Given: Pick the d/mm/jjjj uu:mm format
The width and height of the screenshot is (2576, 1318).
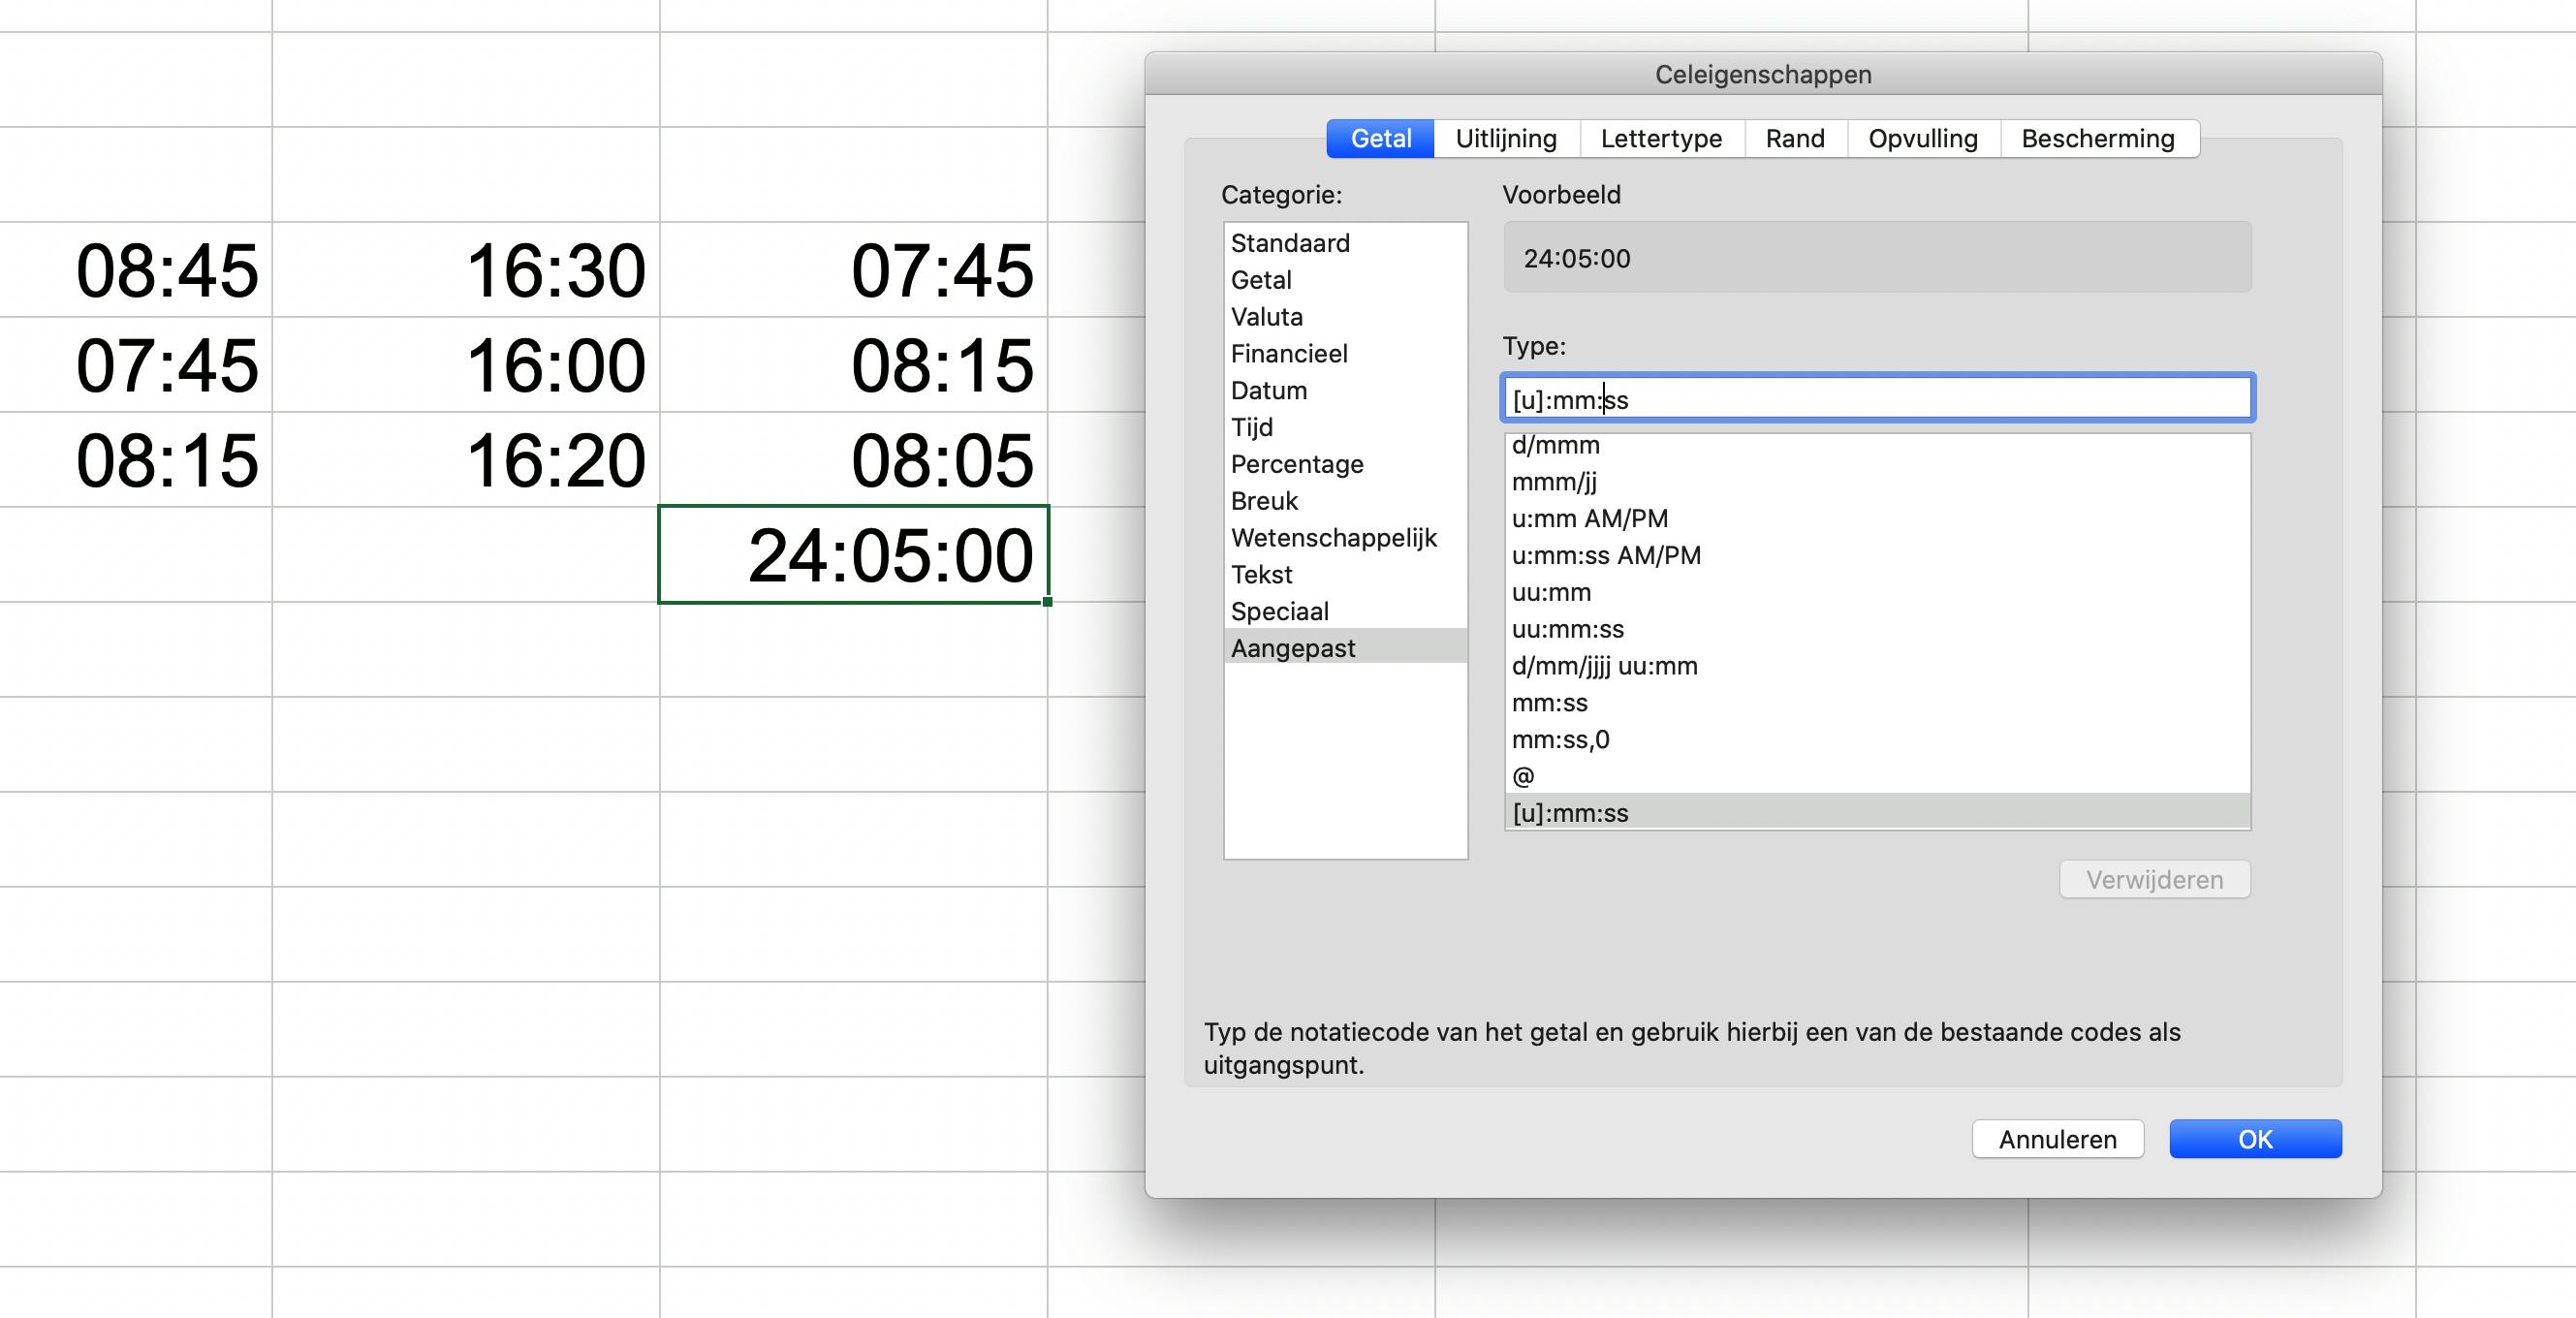Looking at the screenshot, I should point(1605,666).
